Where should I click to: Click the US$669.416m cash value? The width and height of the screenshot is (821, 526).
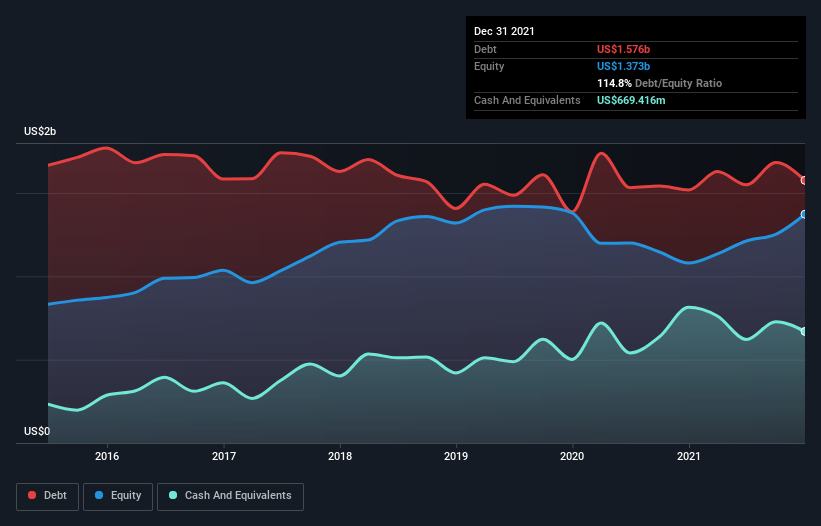[631, 100]
